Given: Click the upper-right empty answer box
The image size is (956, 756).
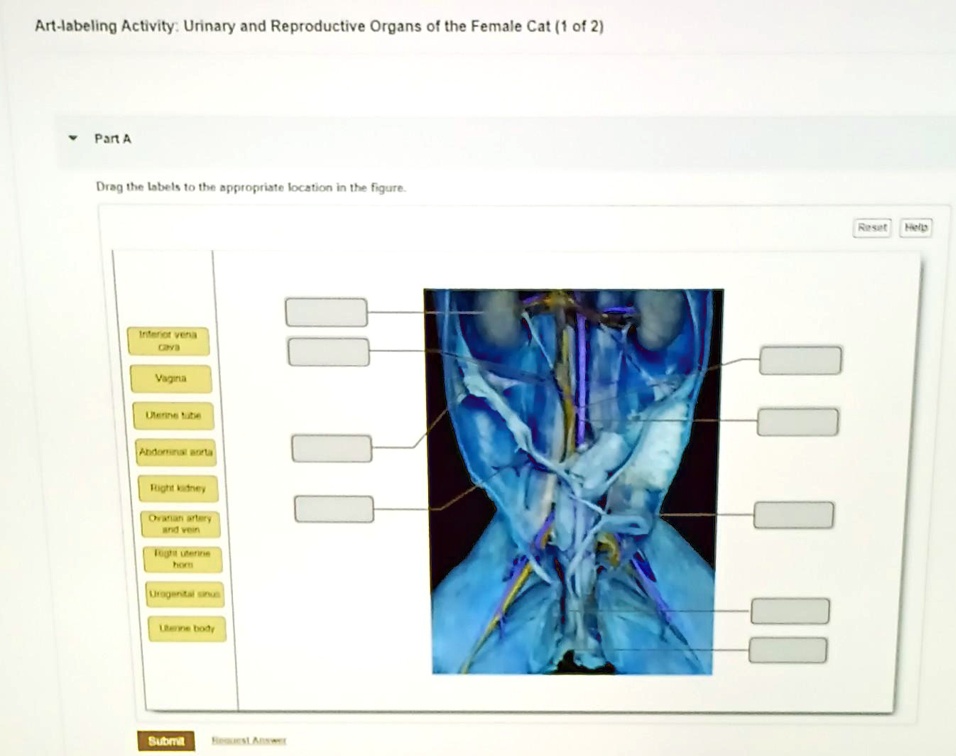Looking at the screenshot, I should [800, 360].
